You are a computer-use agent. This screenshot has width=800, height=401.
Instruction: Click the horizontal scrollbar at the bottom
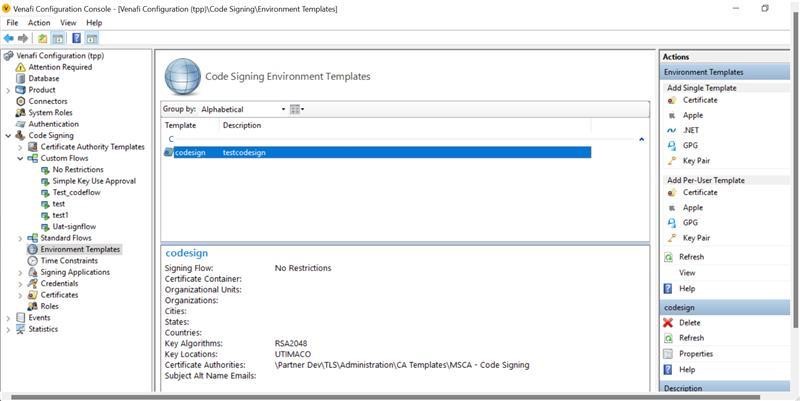tap(385, 397)
